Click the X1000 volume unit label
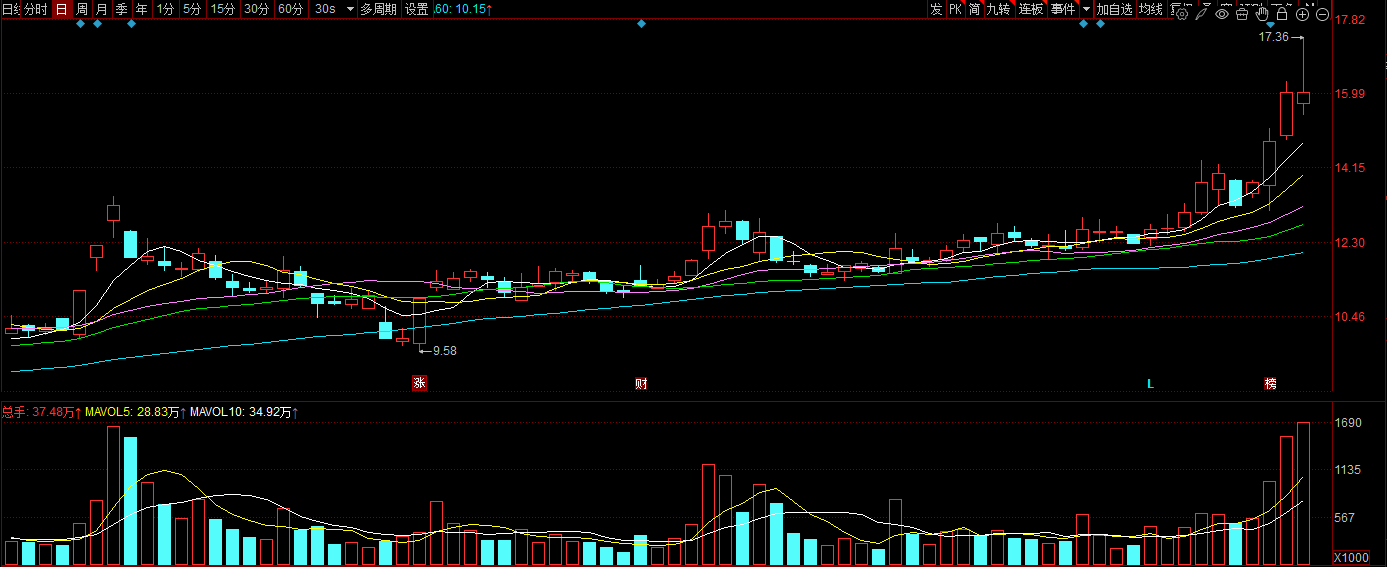This screenshot has width=1387, height=567. 1352,557
